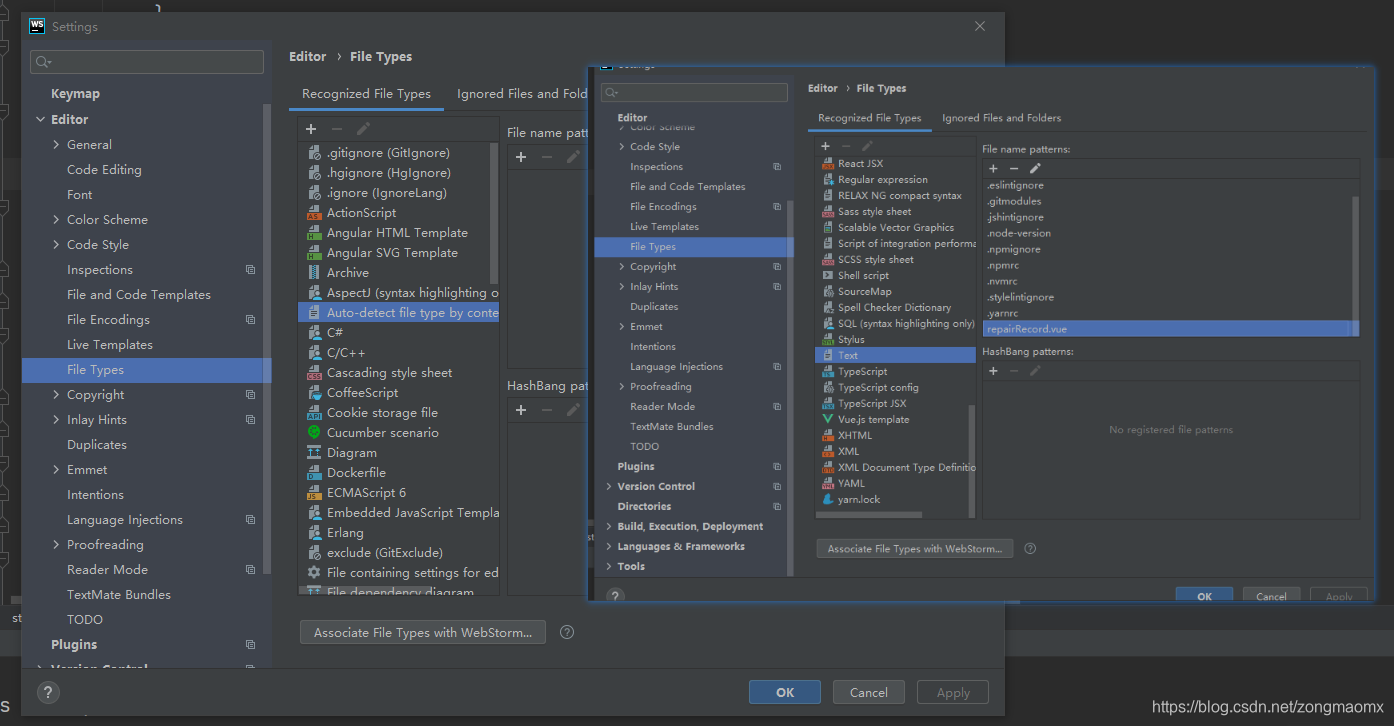Expand the Color Scheme node

click(x=56, y=220)
